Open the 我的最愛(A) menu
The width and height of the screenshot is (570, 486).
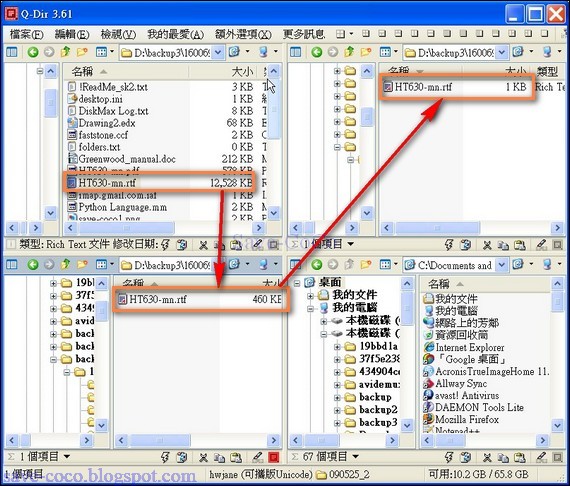click(x=175, y=35)
